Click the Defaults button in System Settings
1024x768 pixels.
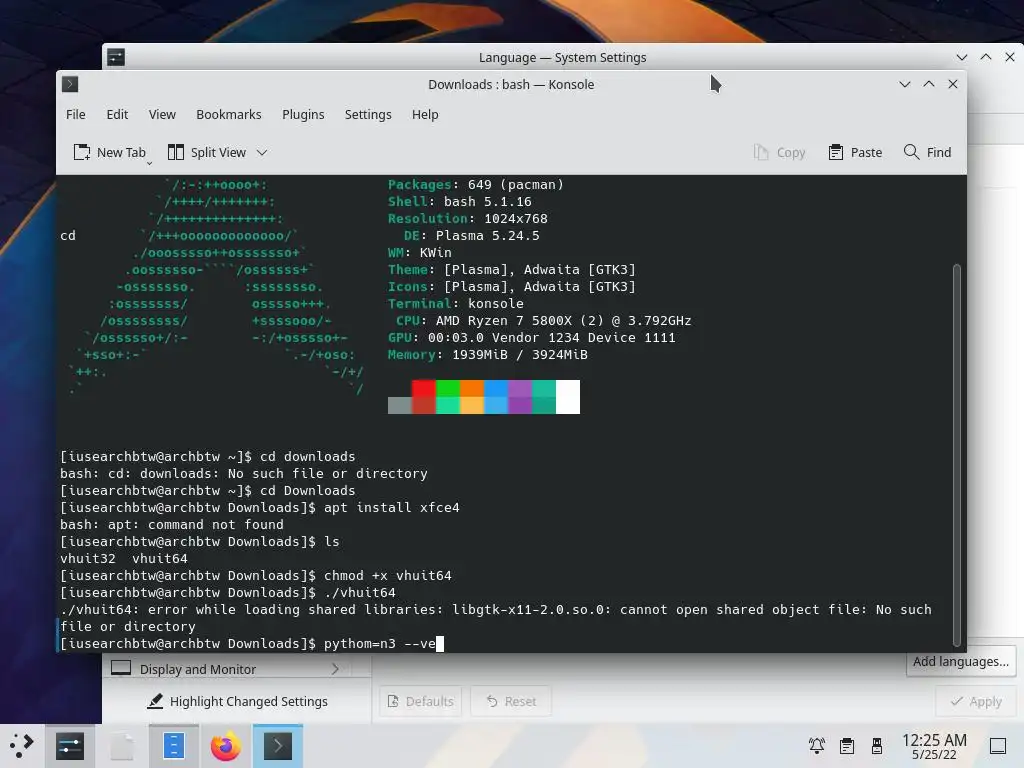pyautogui.click(x=421, y=701)
